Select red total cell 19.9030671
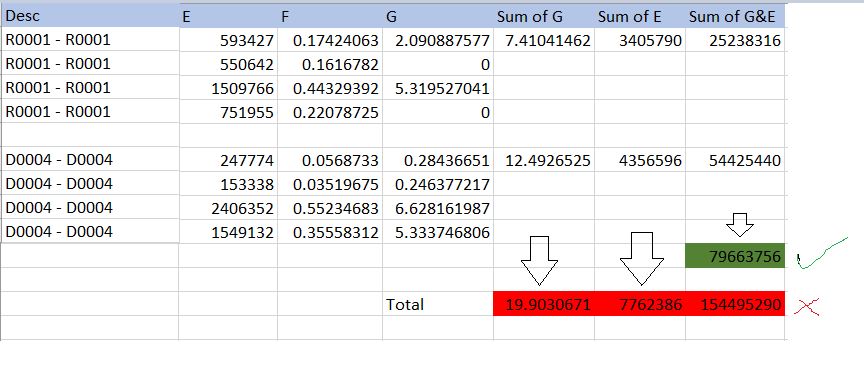Viewport: 864px width, 377px height. [x=544, y=304]
